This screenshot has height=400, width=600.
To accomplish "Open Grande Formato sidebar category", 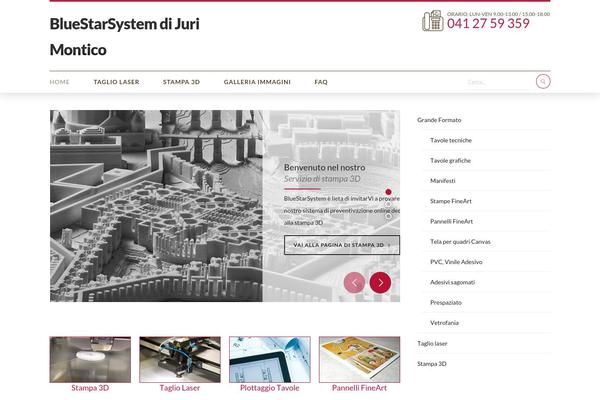I will coord(439,120).
